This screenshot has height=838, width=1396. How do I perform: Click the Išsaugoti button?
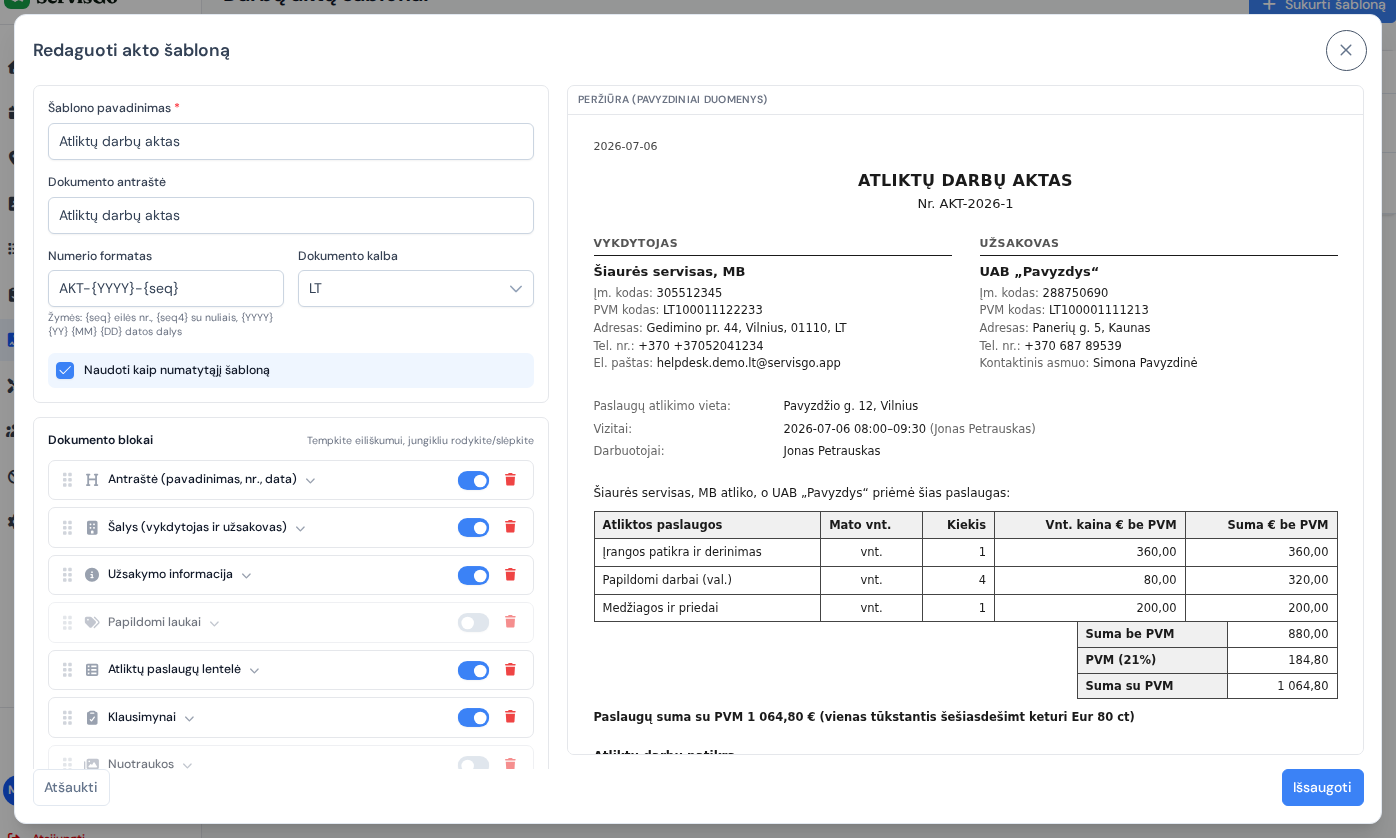point(1323,787)
